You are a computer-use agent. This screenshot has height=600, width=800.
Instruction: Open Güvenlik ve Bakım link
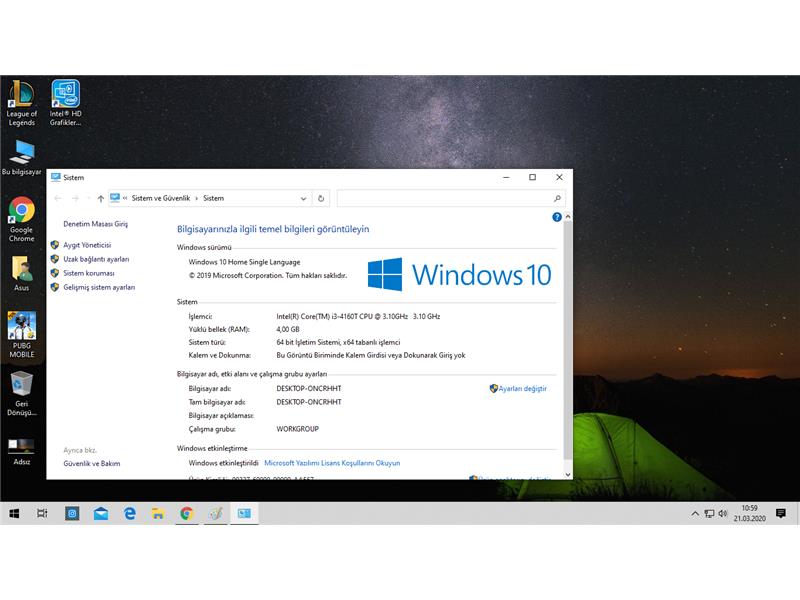(x=92, y=463)
